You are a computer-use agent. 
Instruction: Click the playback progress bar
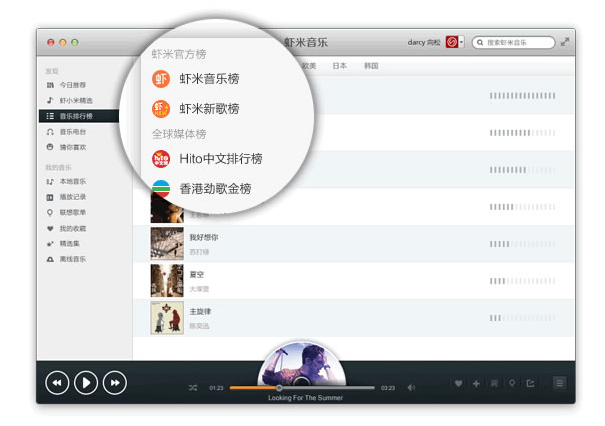tap(302, 388)
